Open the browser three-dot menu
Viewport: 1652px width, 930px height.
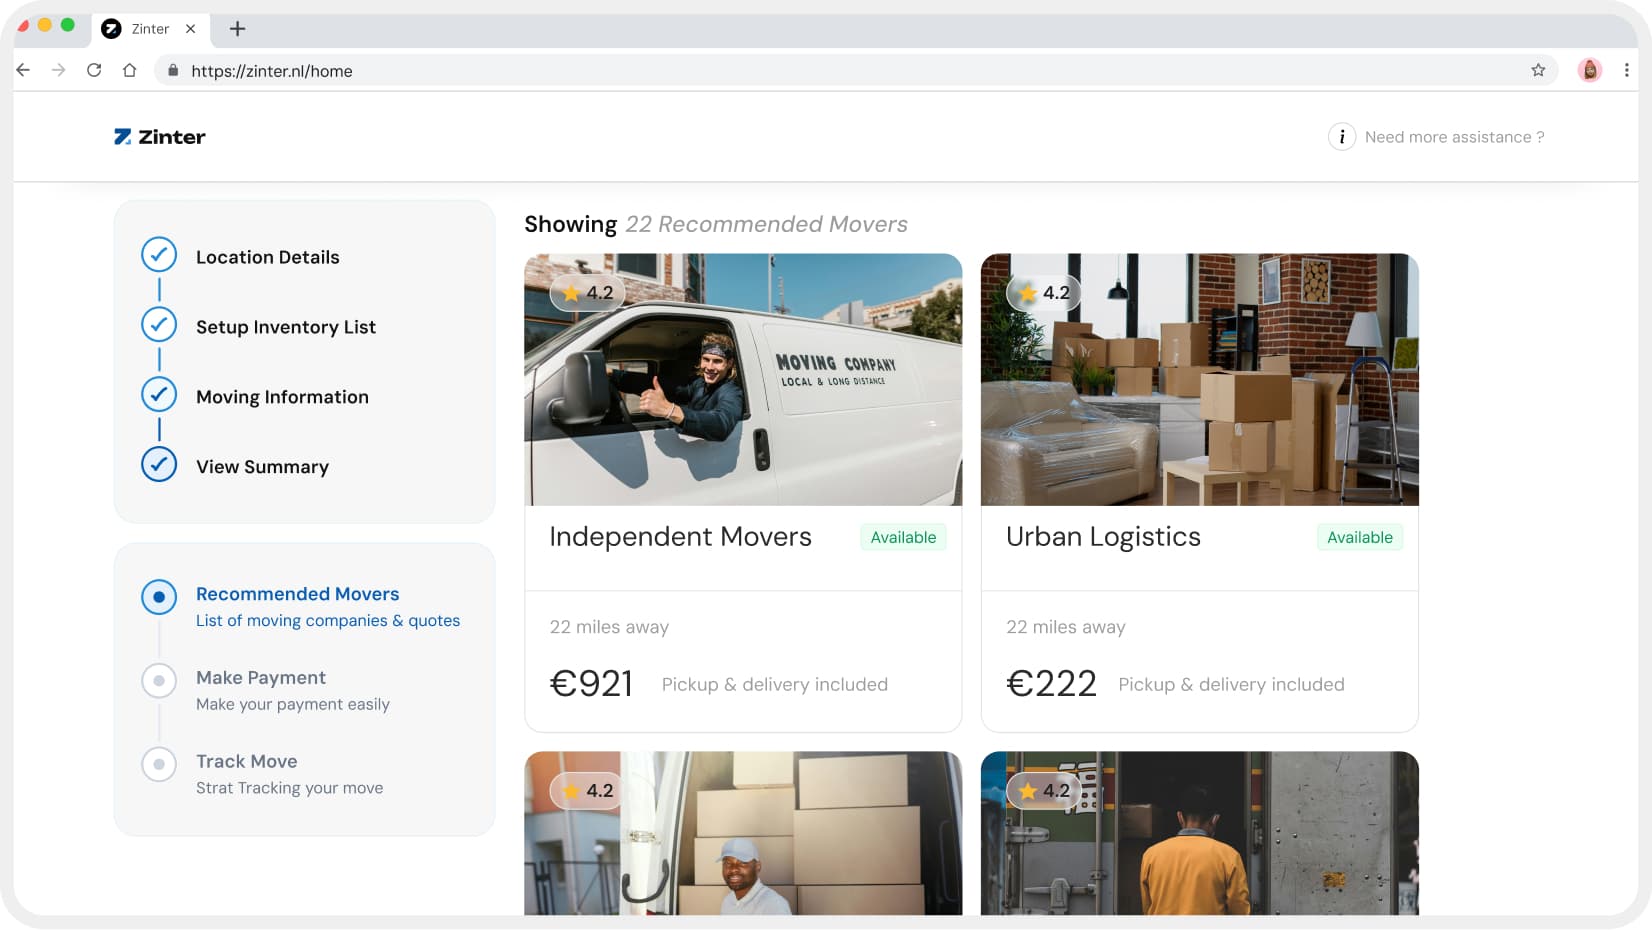click(1625, 70)
